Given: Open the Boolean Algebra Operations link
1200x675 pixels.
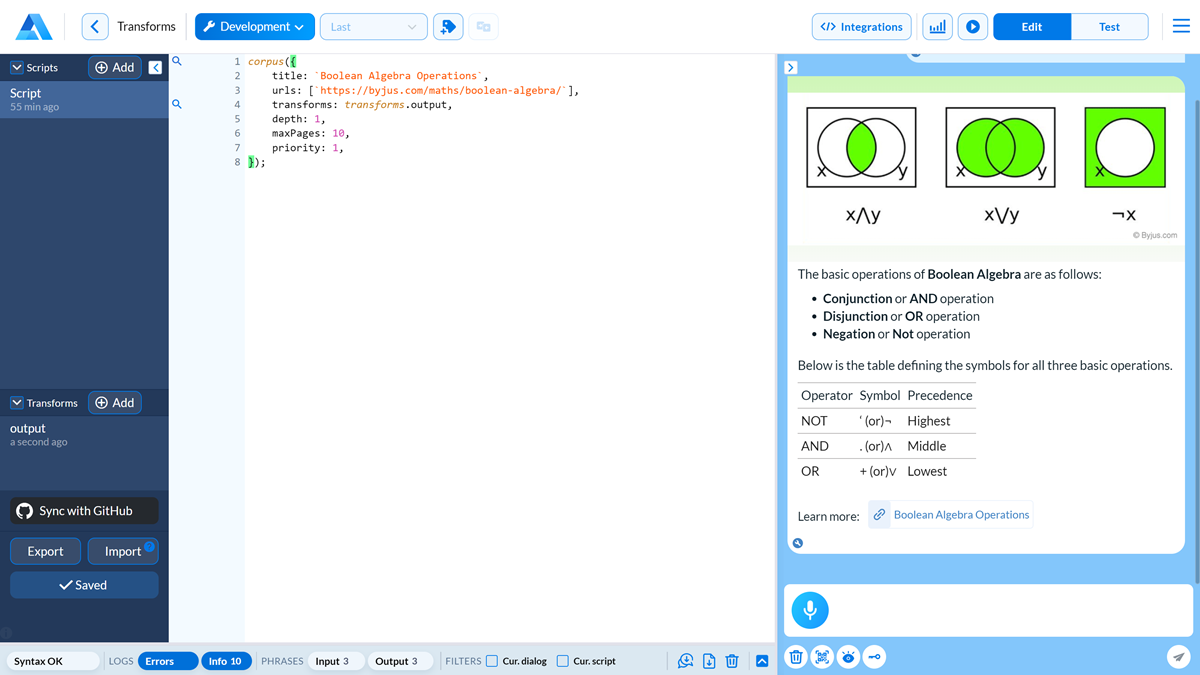Looking at the screenshot, I should (960, 515).
